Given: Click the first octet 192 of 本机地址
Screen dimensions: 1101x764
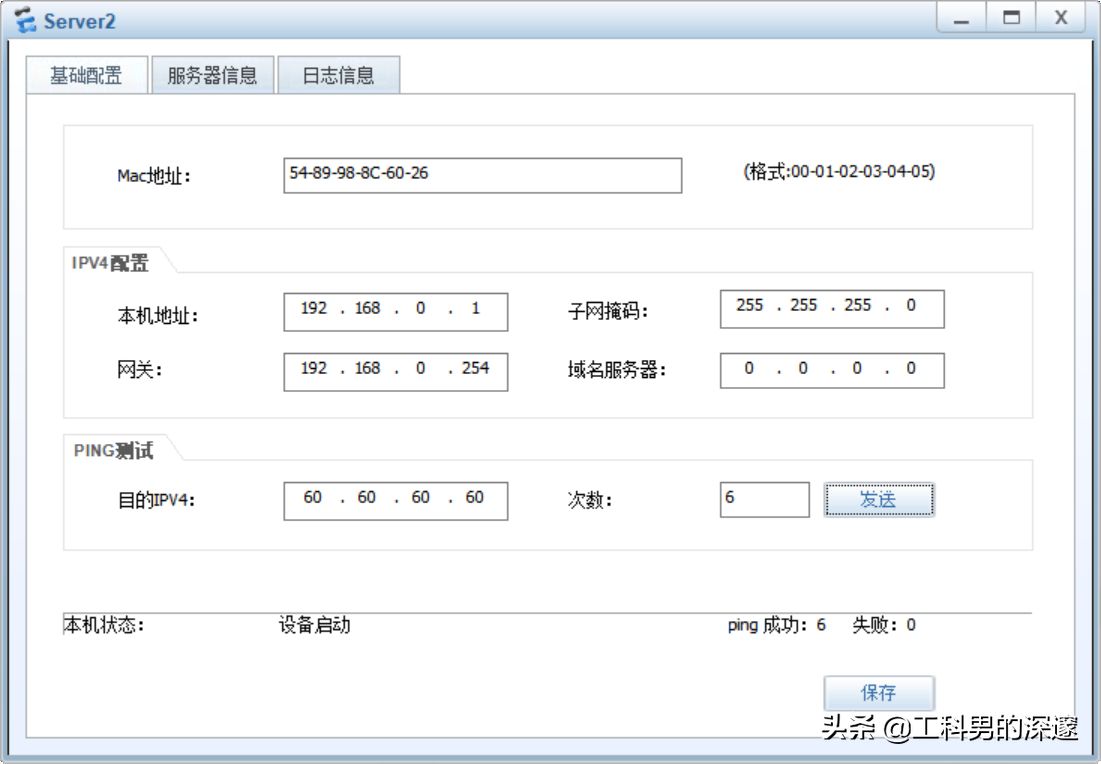Looking at the screenshot, I should pos(314,308).
